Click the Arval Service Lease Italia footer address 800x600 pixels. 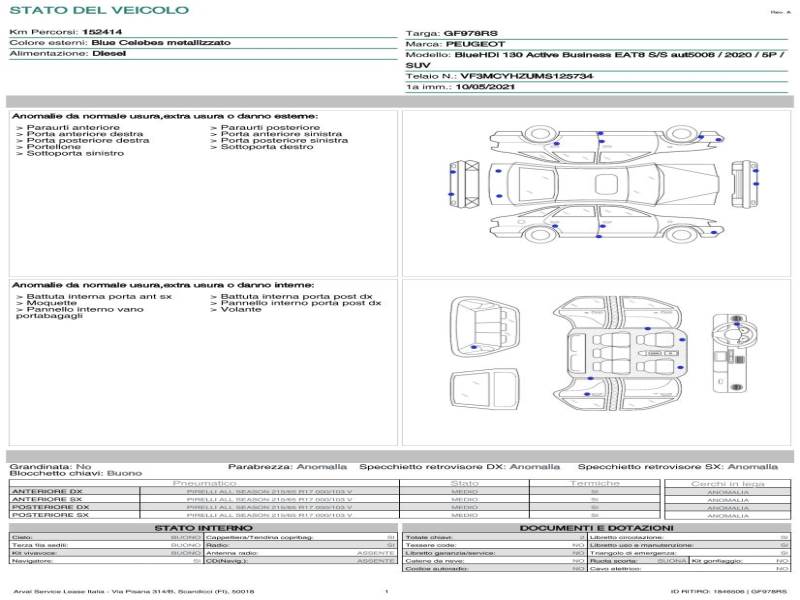point(134,591)
